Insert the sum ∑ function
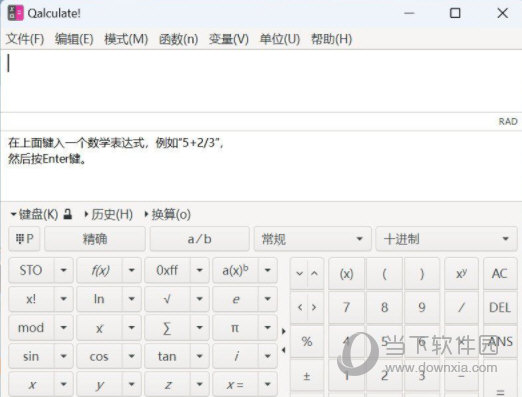 click(x=167, y=328)
